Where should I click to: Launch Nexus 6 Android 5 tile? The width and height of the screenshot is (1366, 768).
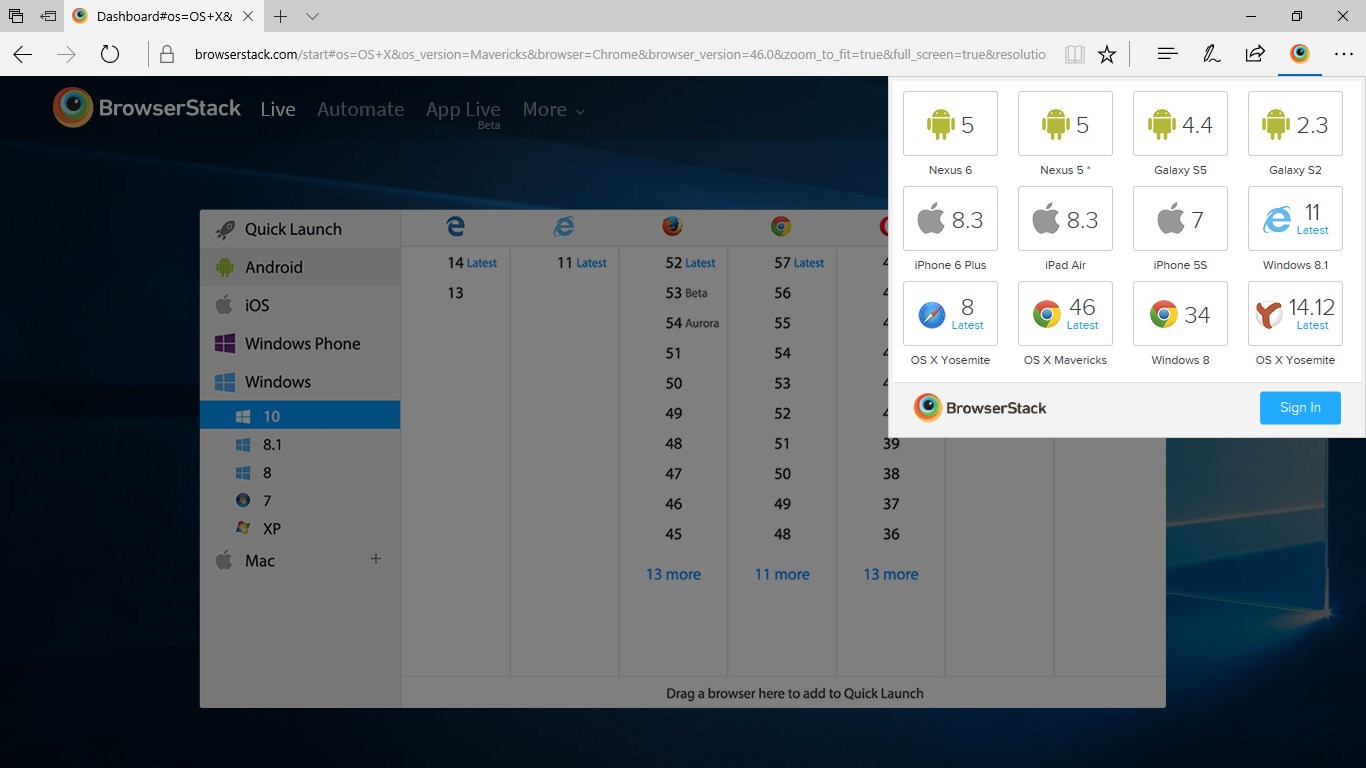coord(950,124)
